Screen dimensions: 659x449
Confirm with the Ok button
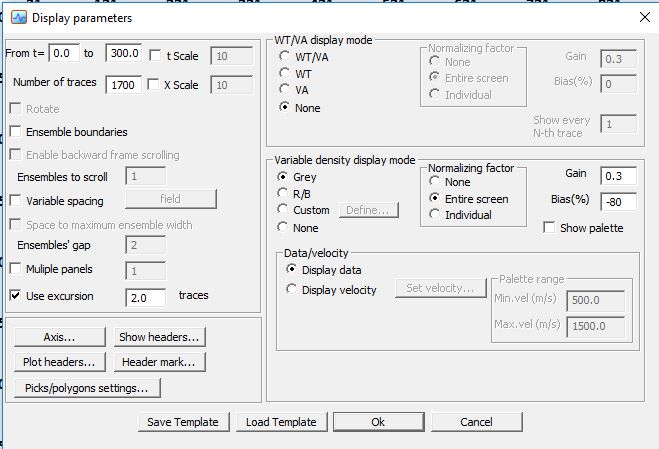coord(379,422)
